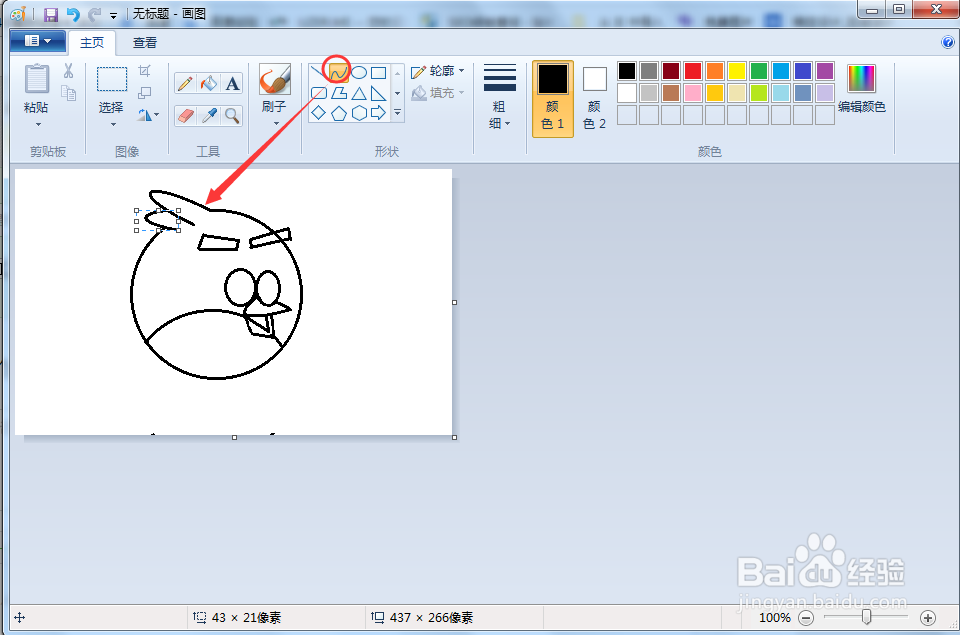Viewport: 960px width, 635px height.
Task: Click the zoom slider handle
Action: click(x=866, y=617)
